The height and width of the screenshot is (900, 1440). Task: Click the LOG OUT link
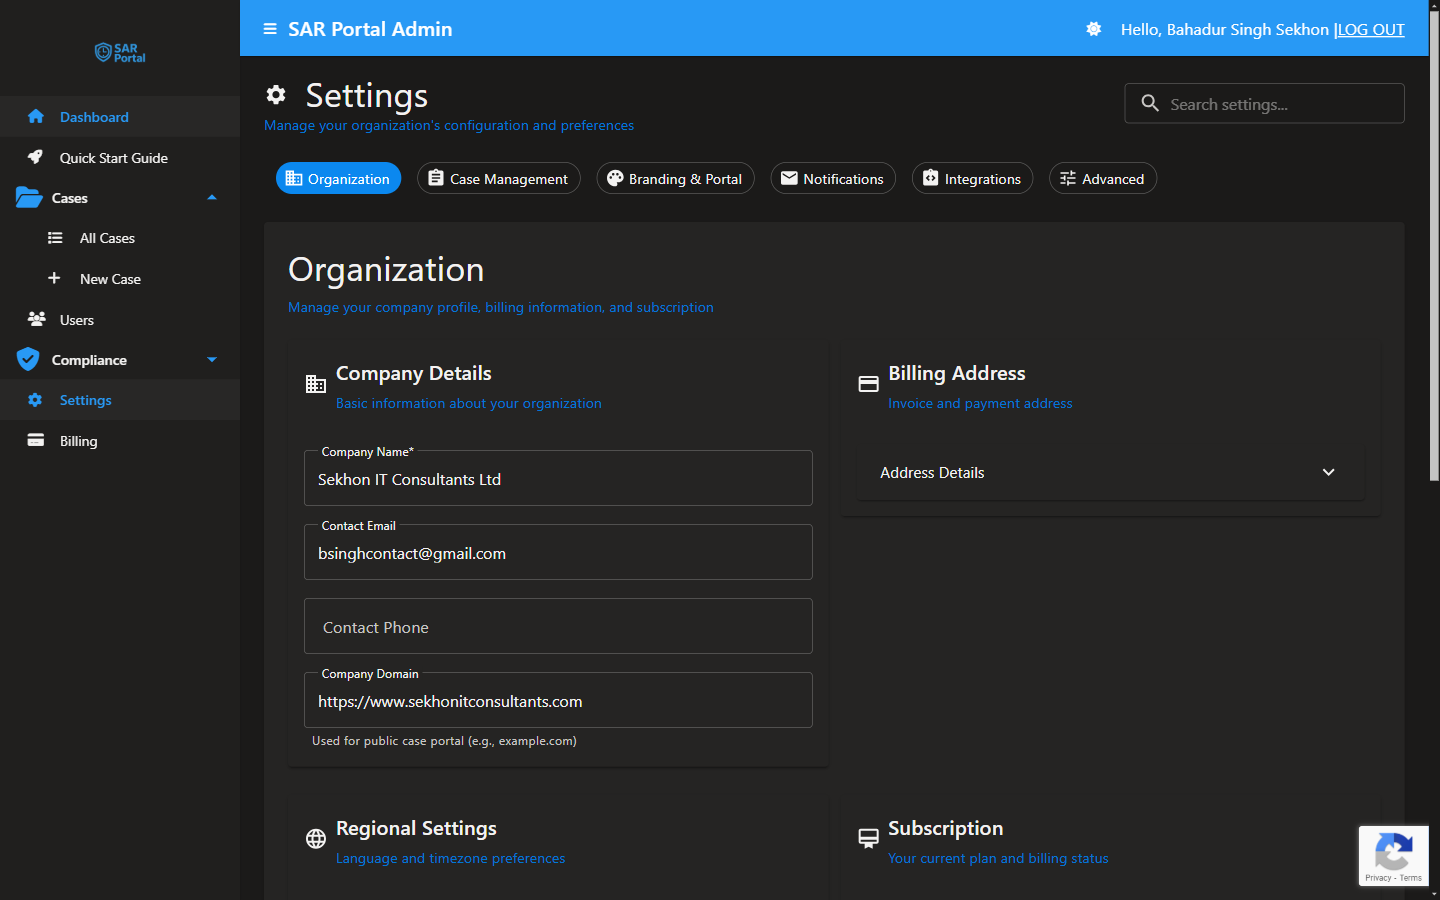pyautogui.click(x=1371, y=29)
